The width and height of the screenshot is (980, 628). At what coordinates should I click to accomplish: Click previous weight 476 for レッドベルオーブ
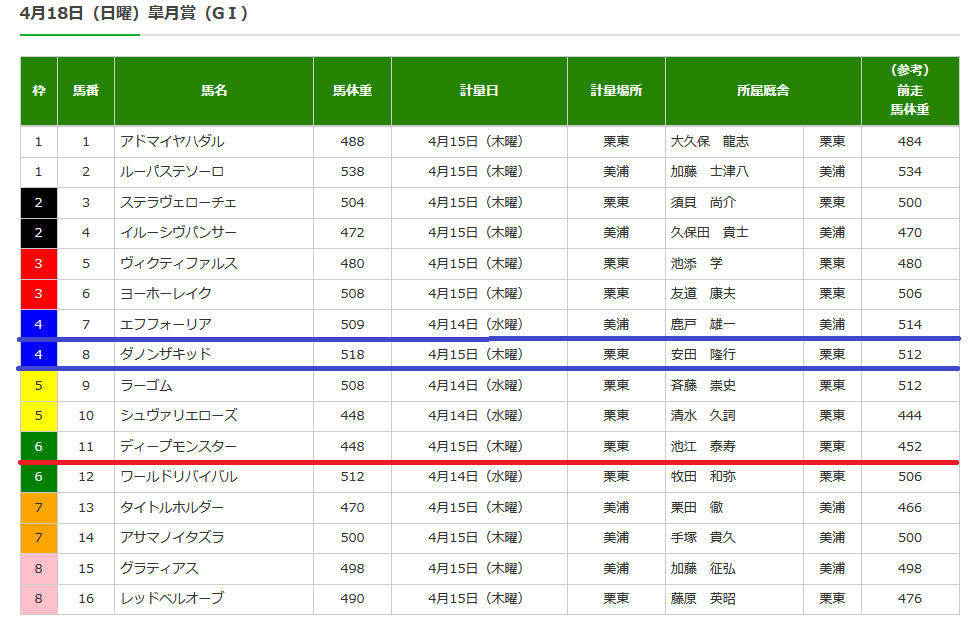[910, 599]
